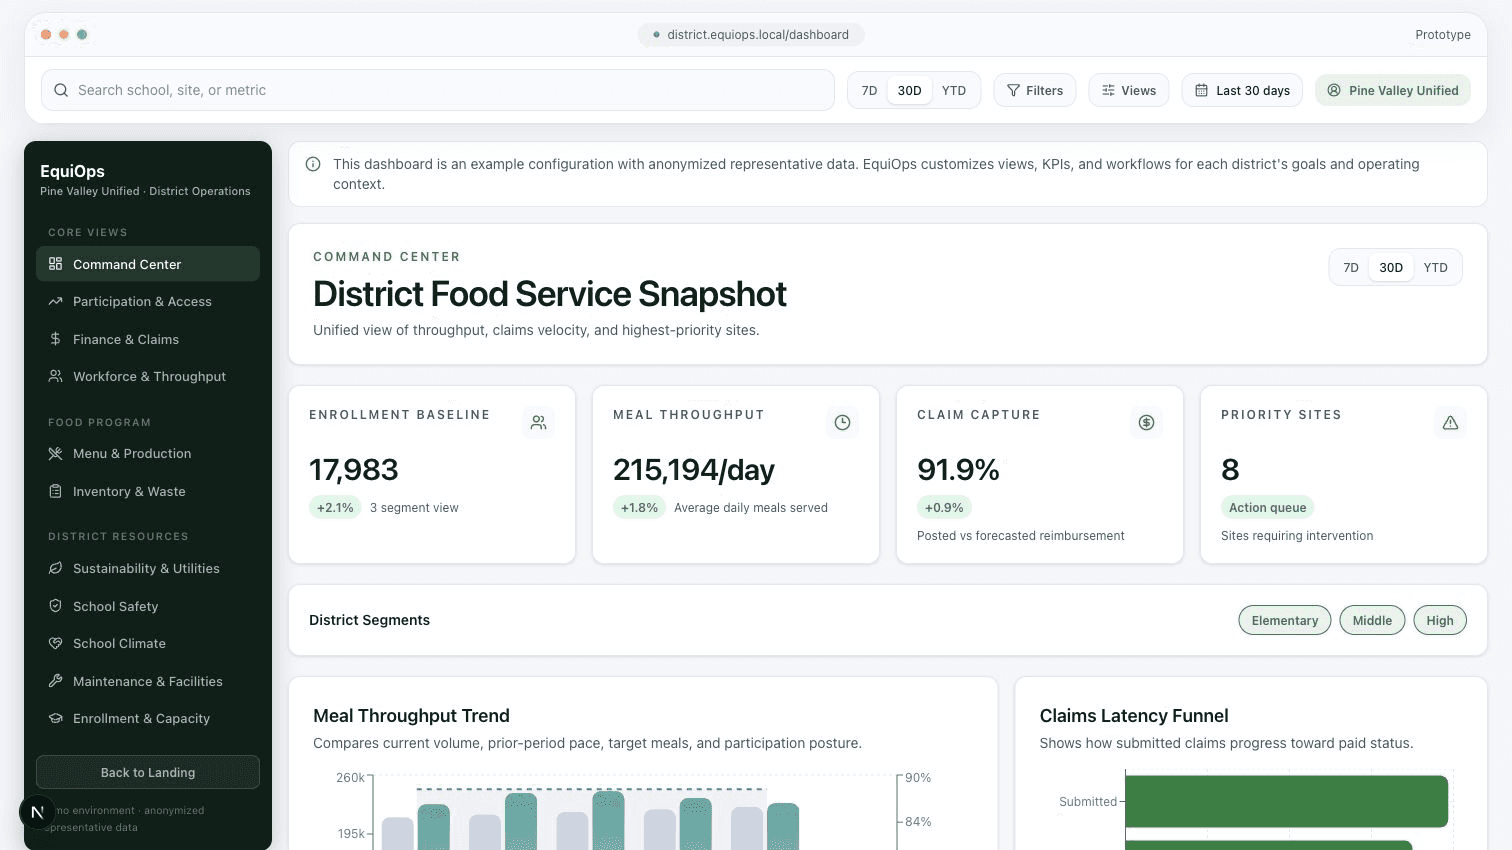This screenshot has width=1512, height=850.
Task: Click the Command Center grid icon
Action: [x=55, y=264]
